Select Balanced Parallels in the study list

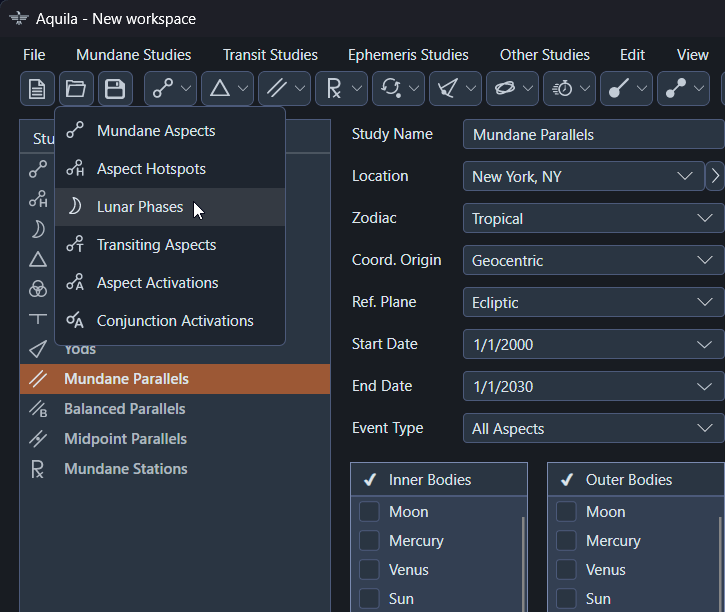click(124, 409)
